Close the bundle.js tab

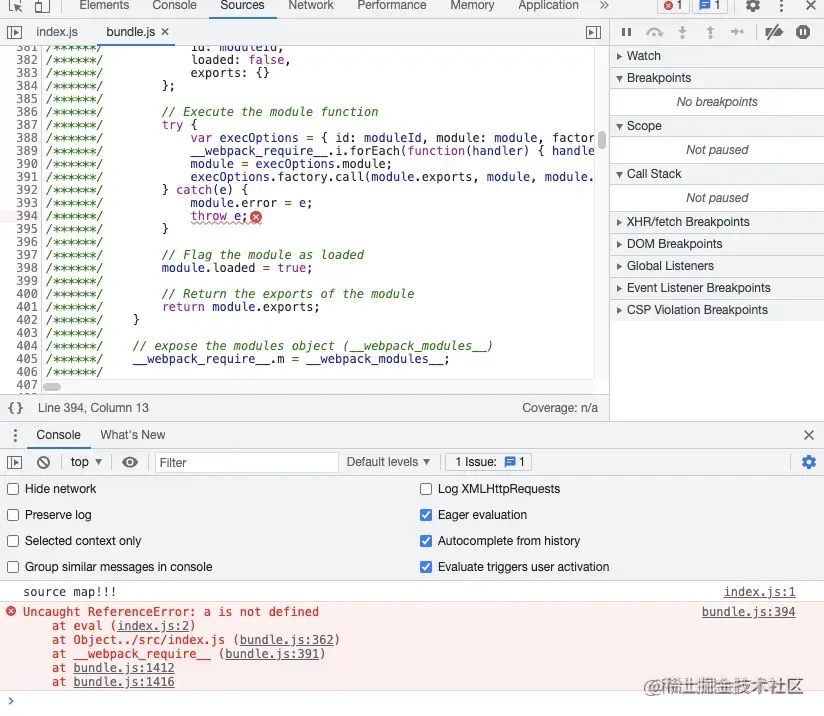click(x=165, y=32)
